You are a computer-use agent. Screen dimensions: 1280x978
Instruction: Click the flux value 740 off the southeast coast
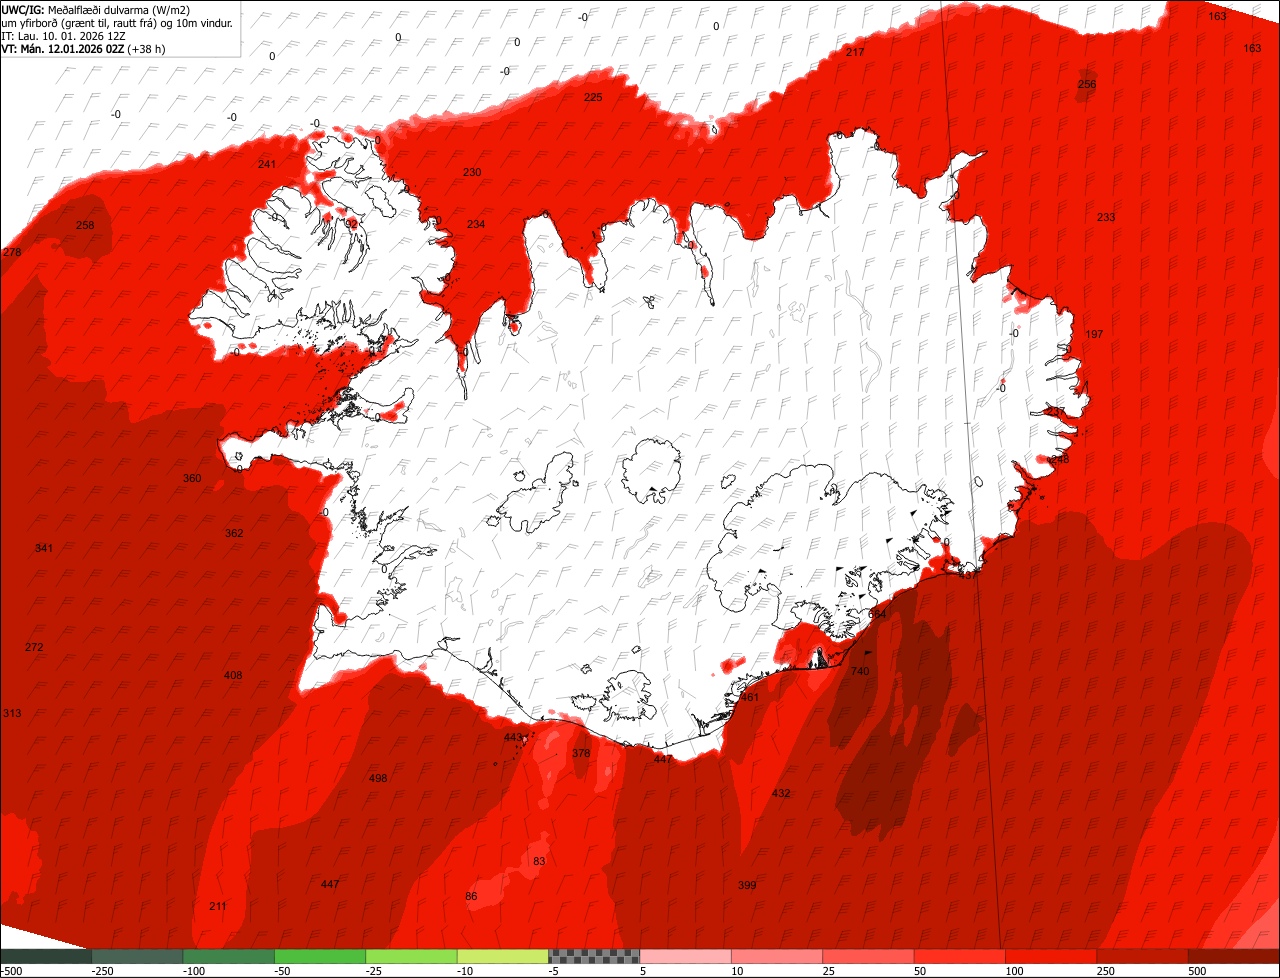pyautogui.click(x=860, y=671)
